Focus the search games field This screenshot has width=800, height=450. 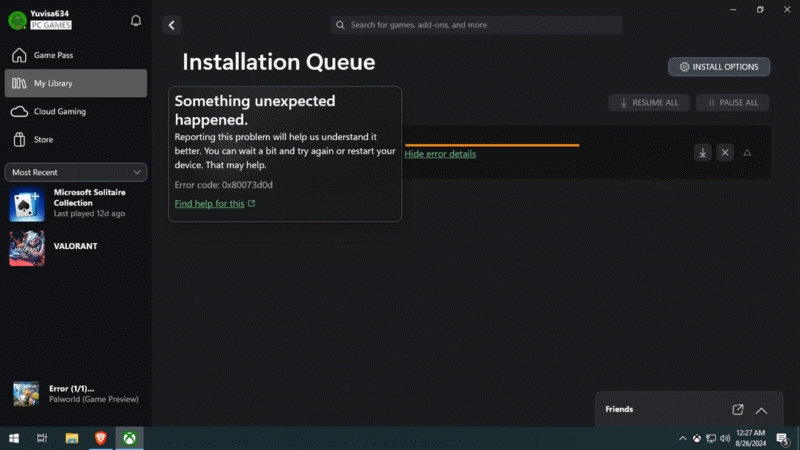click(x=476, y=25)
